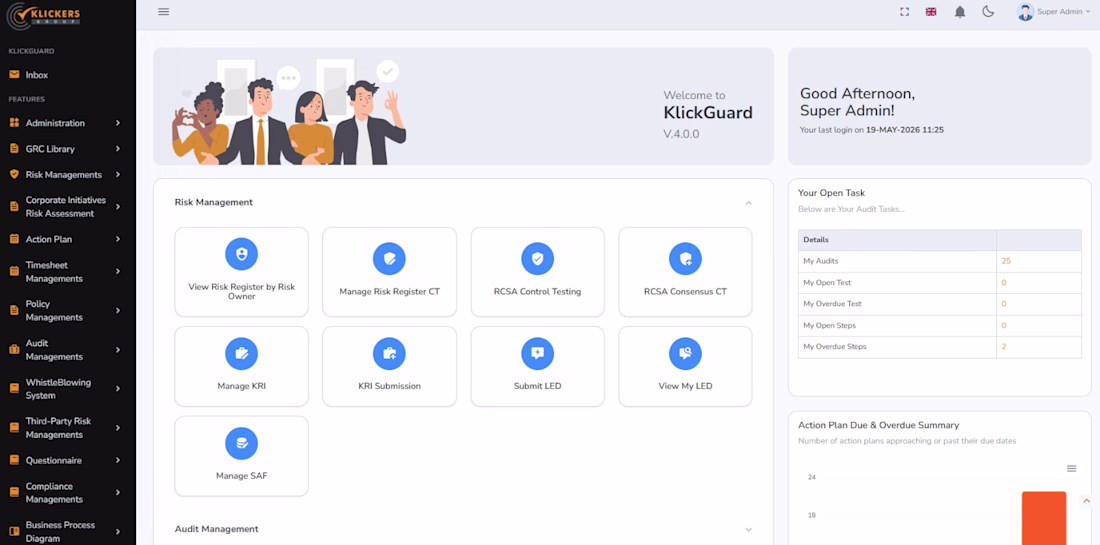1100x545 pixels.
Task: Click the Audit Management section title
Action: coord(216,529)
